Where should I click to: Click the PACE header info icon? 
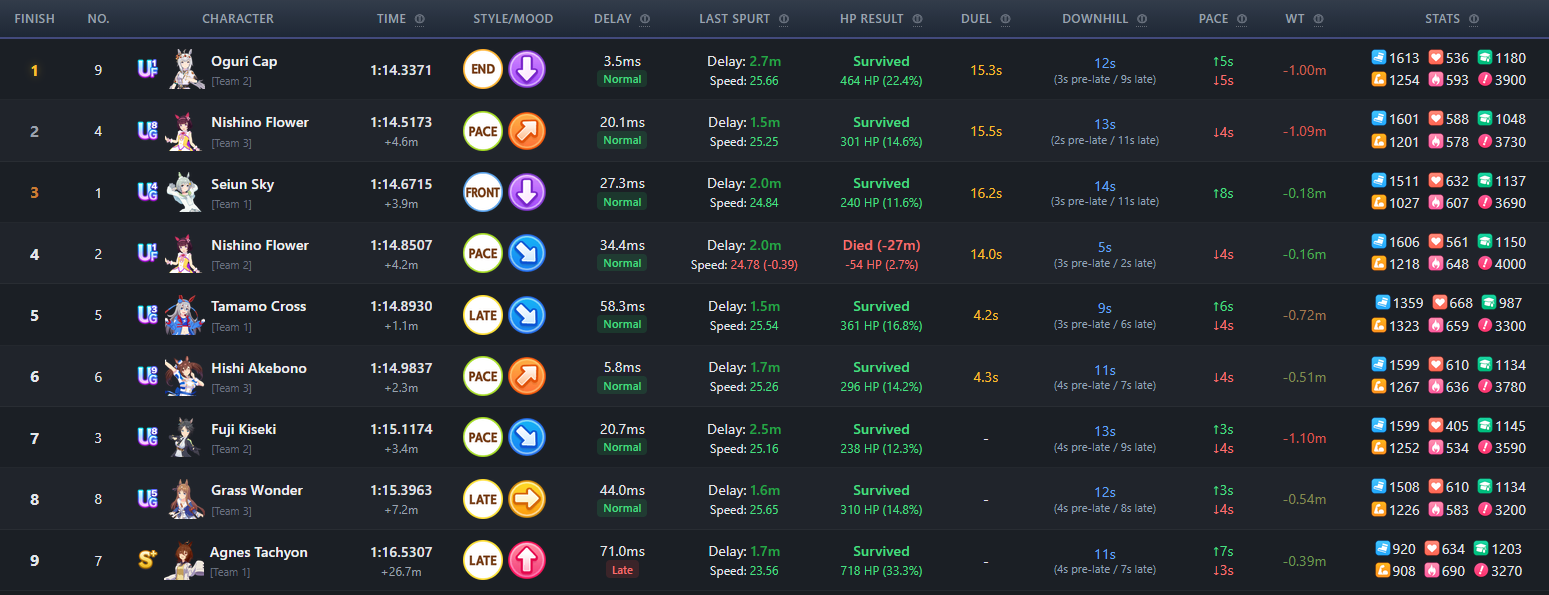click(1241, 19)
